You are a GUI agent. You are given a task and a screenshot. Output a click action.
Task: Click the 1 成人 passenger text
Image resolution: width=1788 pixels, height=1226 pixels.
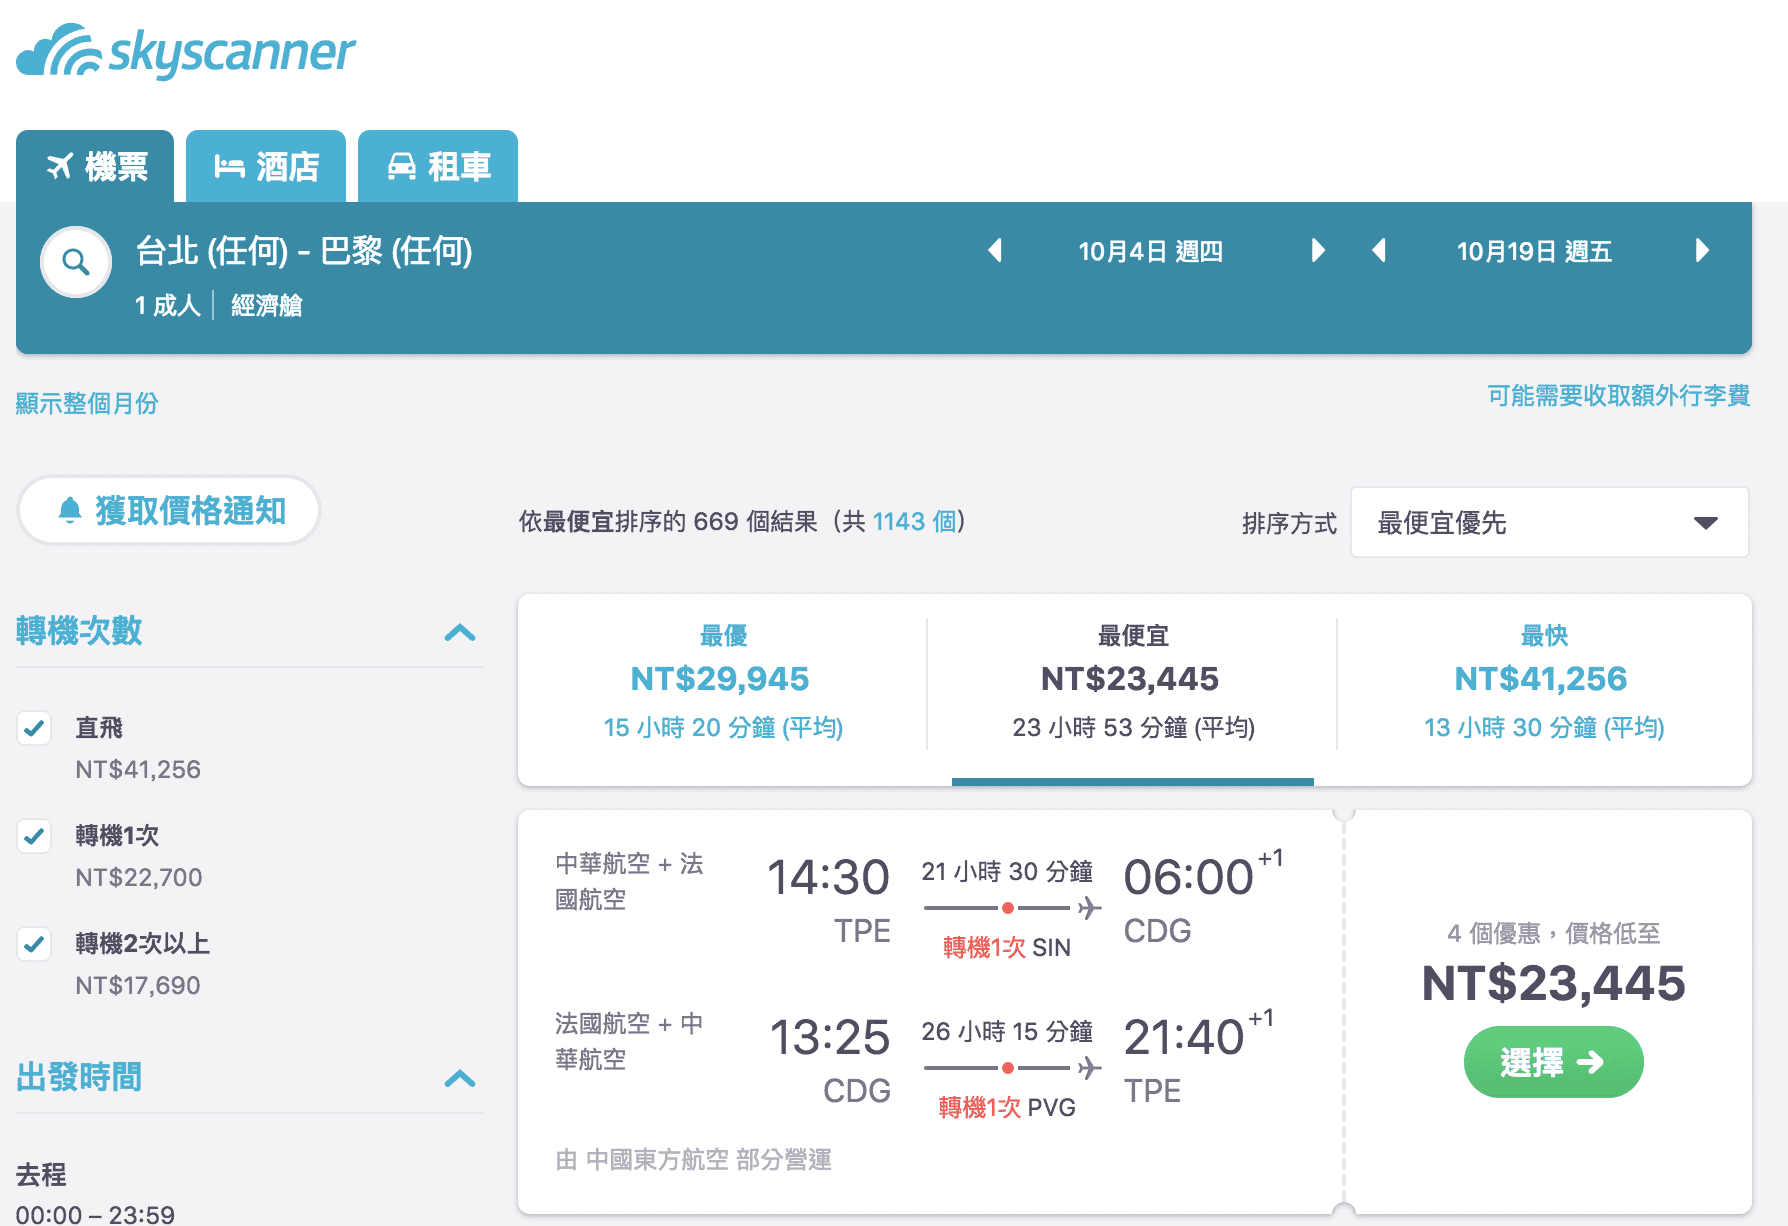[168, 305]
